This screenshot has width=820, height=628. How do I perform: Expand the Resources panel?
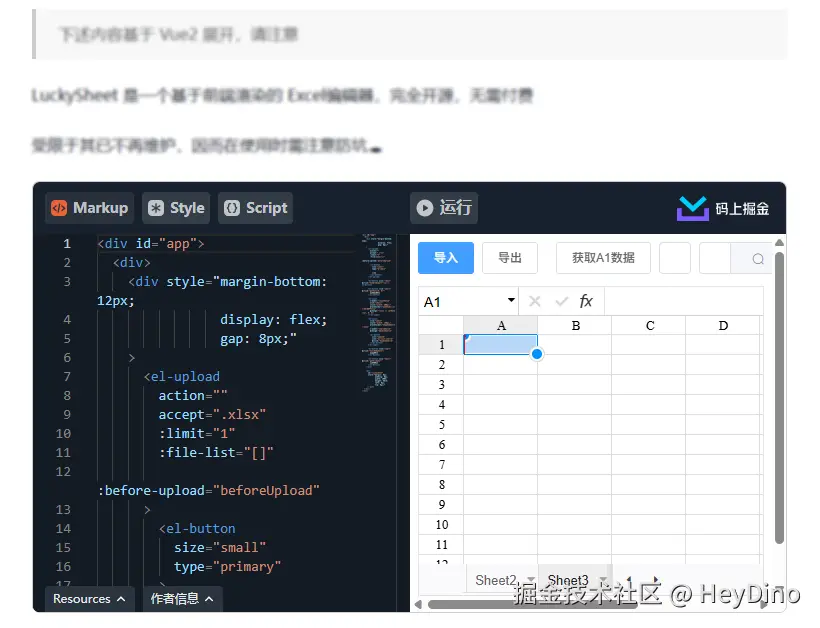point(89,599)
